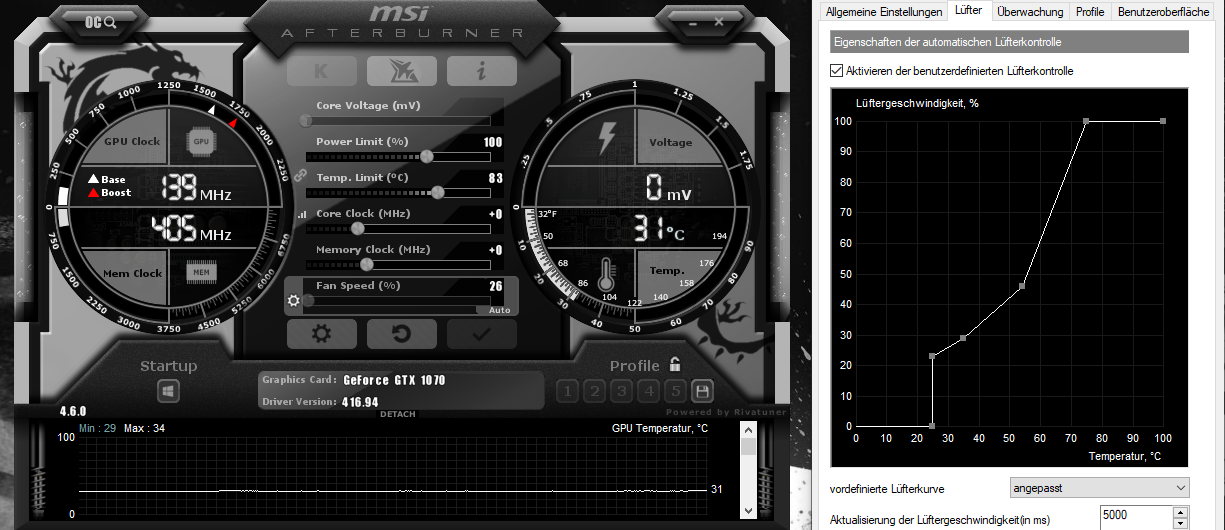Click the Temp. Limit value 83

point(495,178)
